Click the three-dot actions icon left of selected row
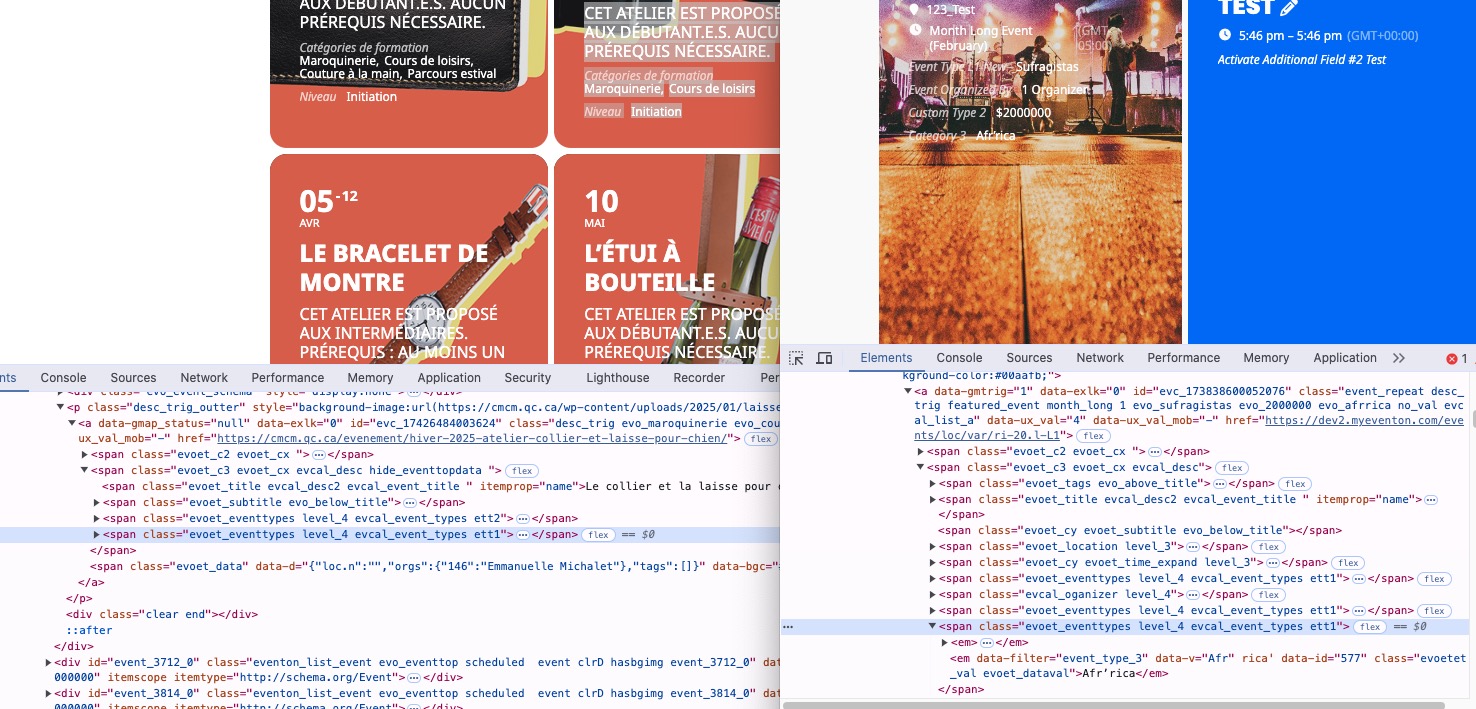This screenshot has width=1476, height=709. pyautogui.click(x=788, y=627)
